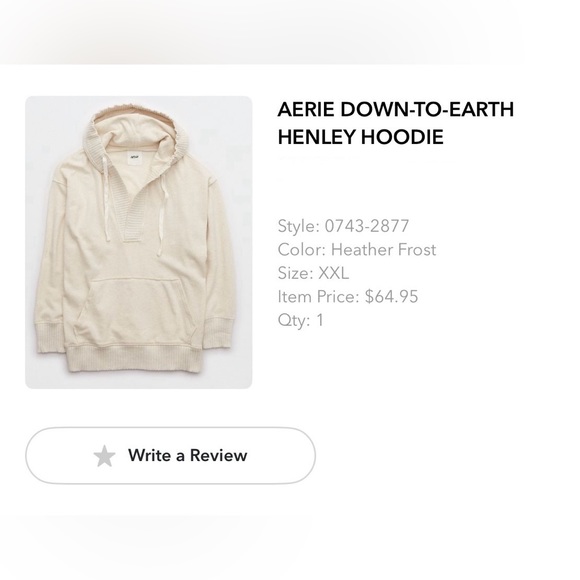Open the cream hoodie product thumbnail
The width and height of the screenshot is (580, 580).
[x=139, y=242]
